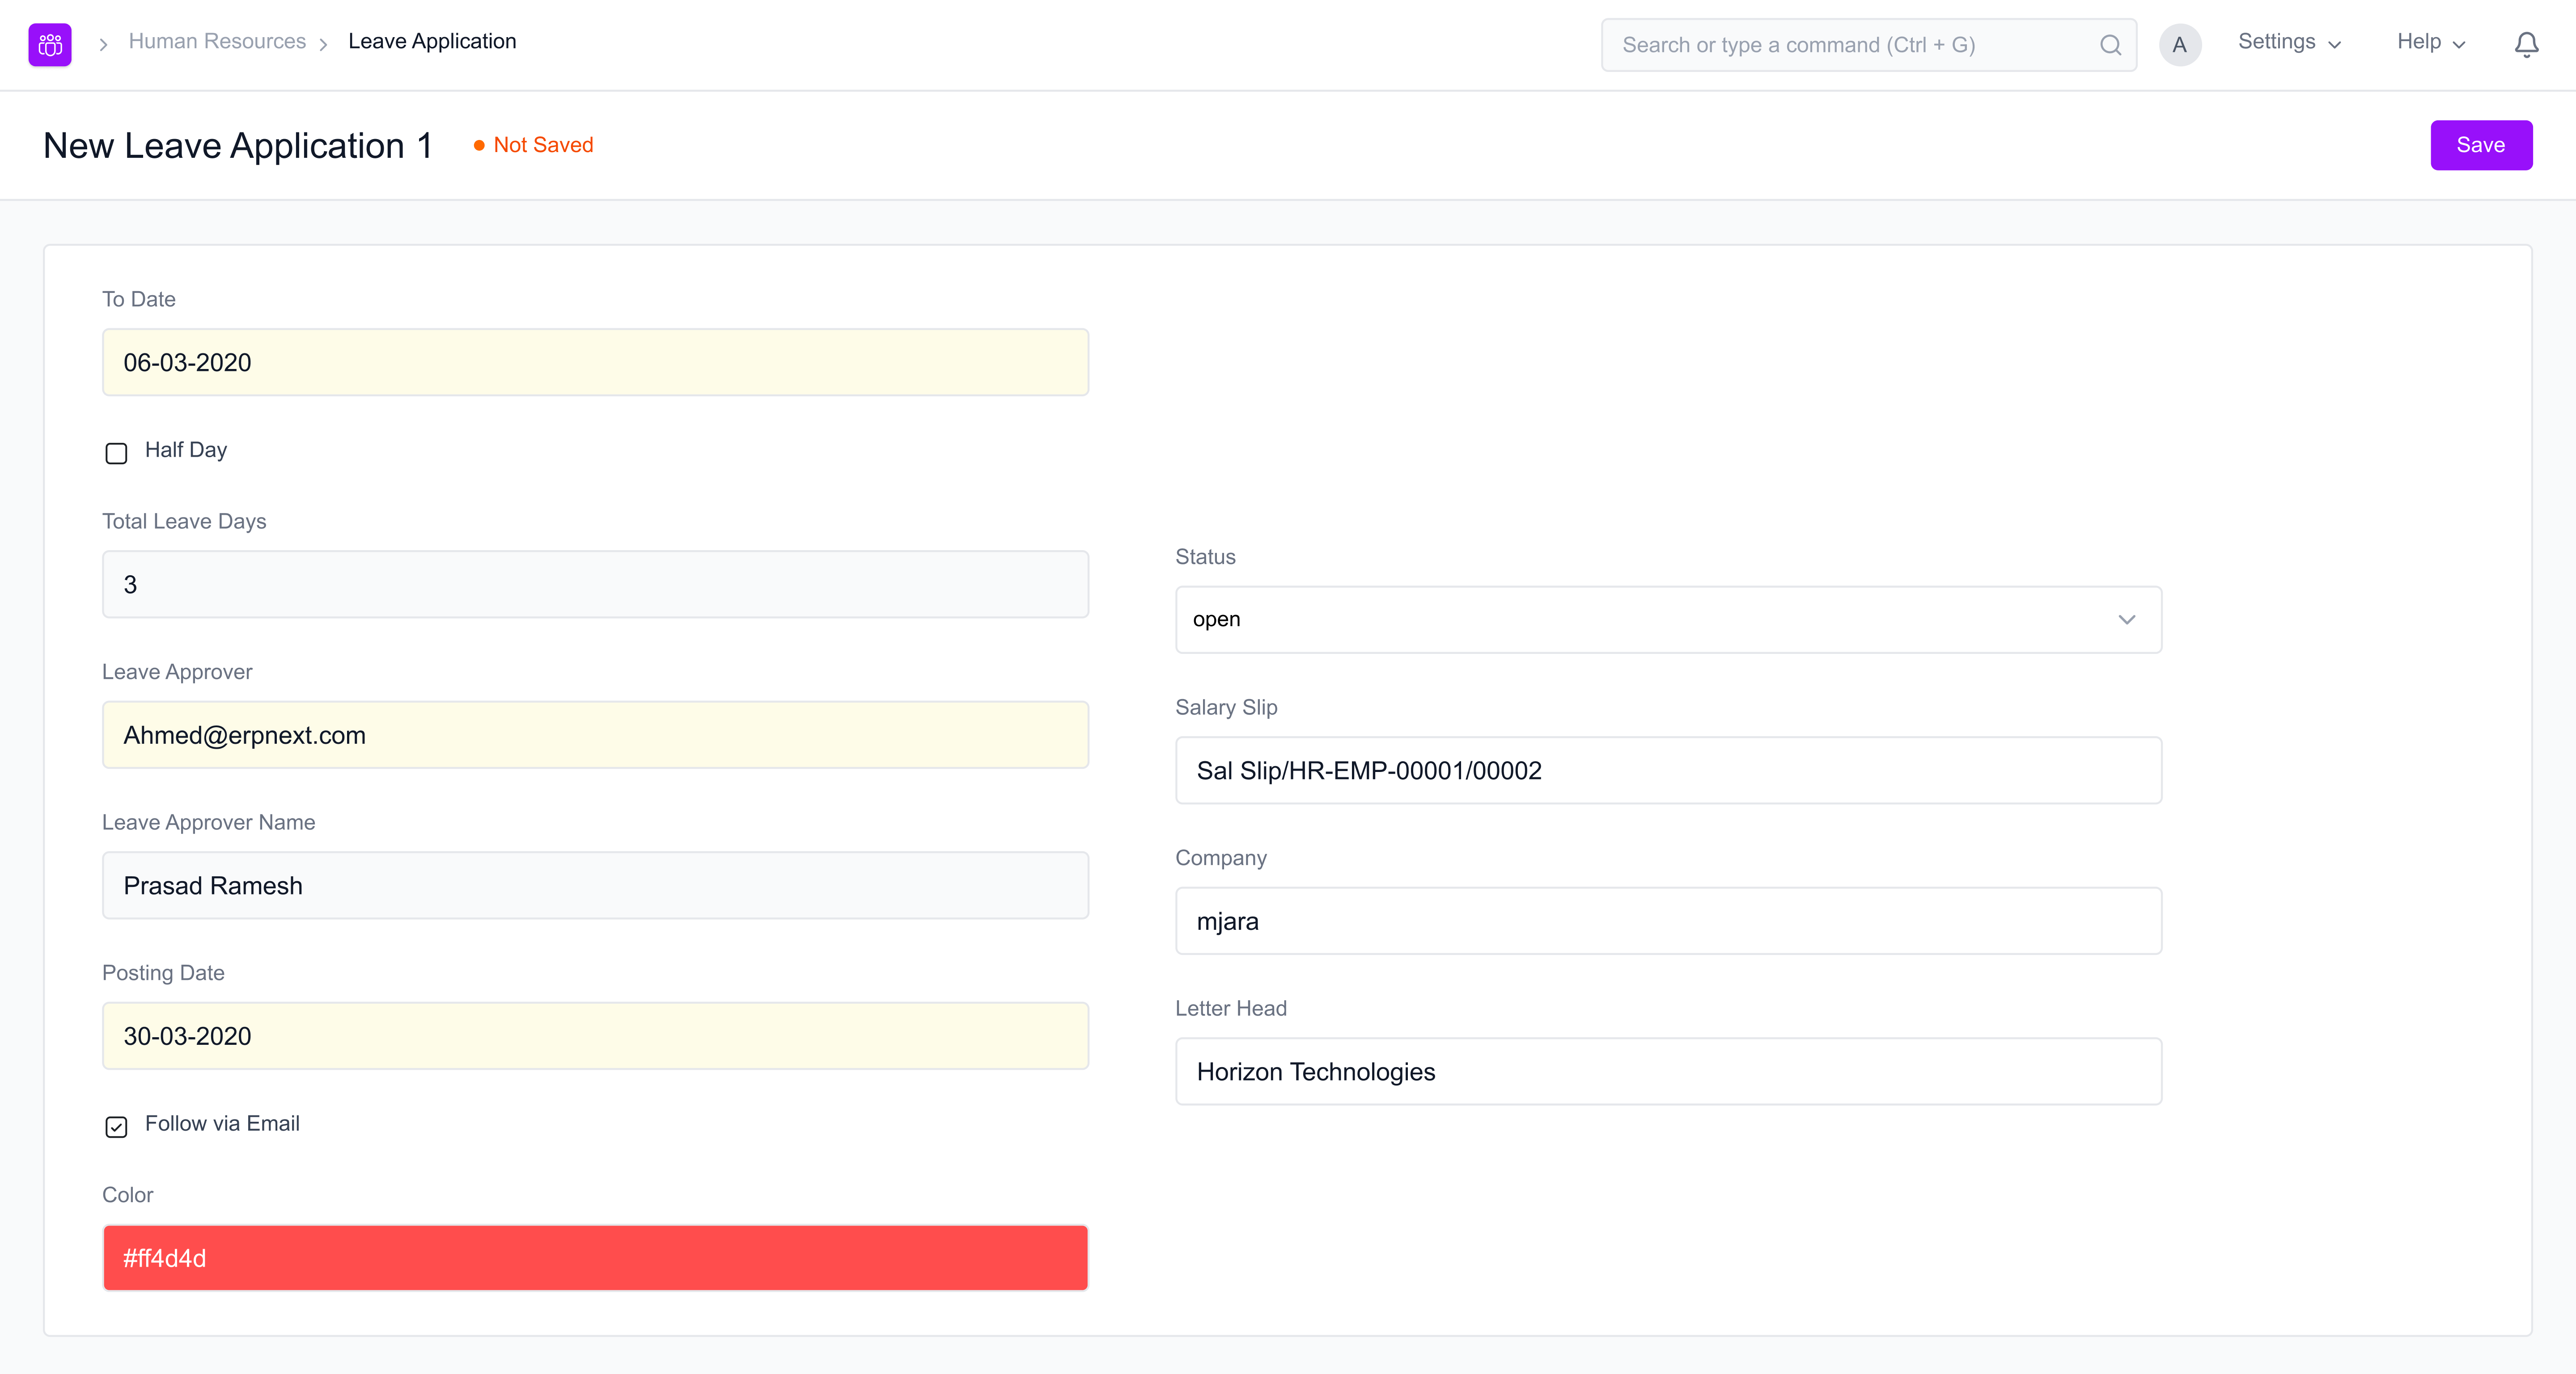Image resolution: width=2576 pixels, height=1374 pixels.
Task: Expand the Help menu
Action: pos(2430,42)
